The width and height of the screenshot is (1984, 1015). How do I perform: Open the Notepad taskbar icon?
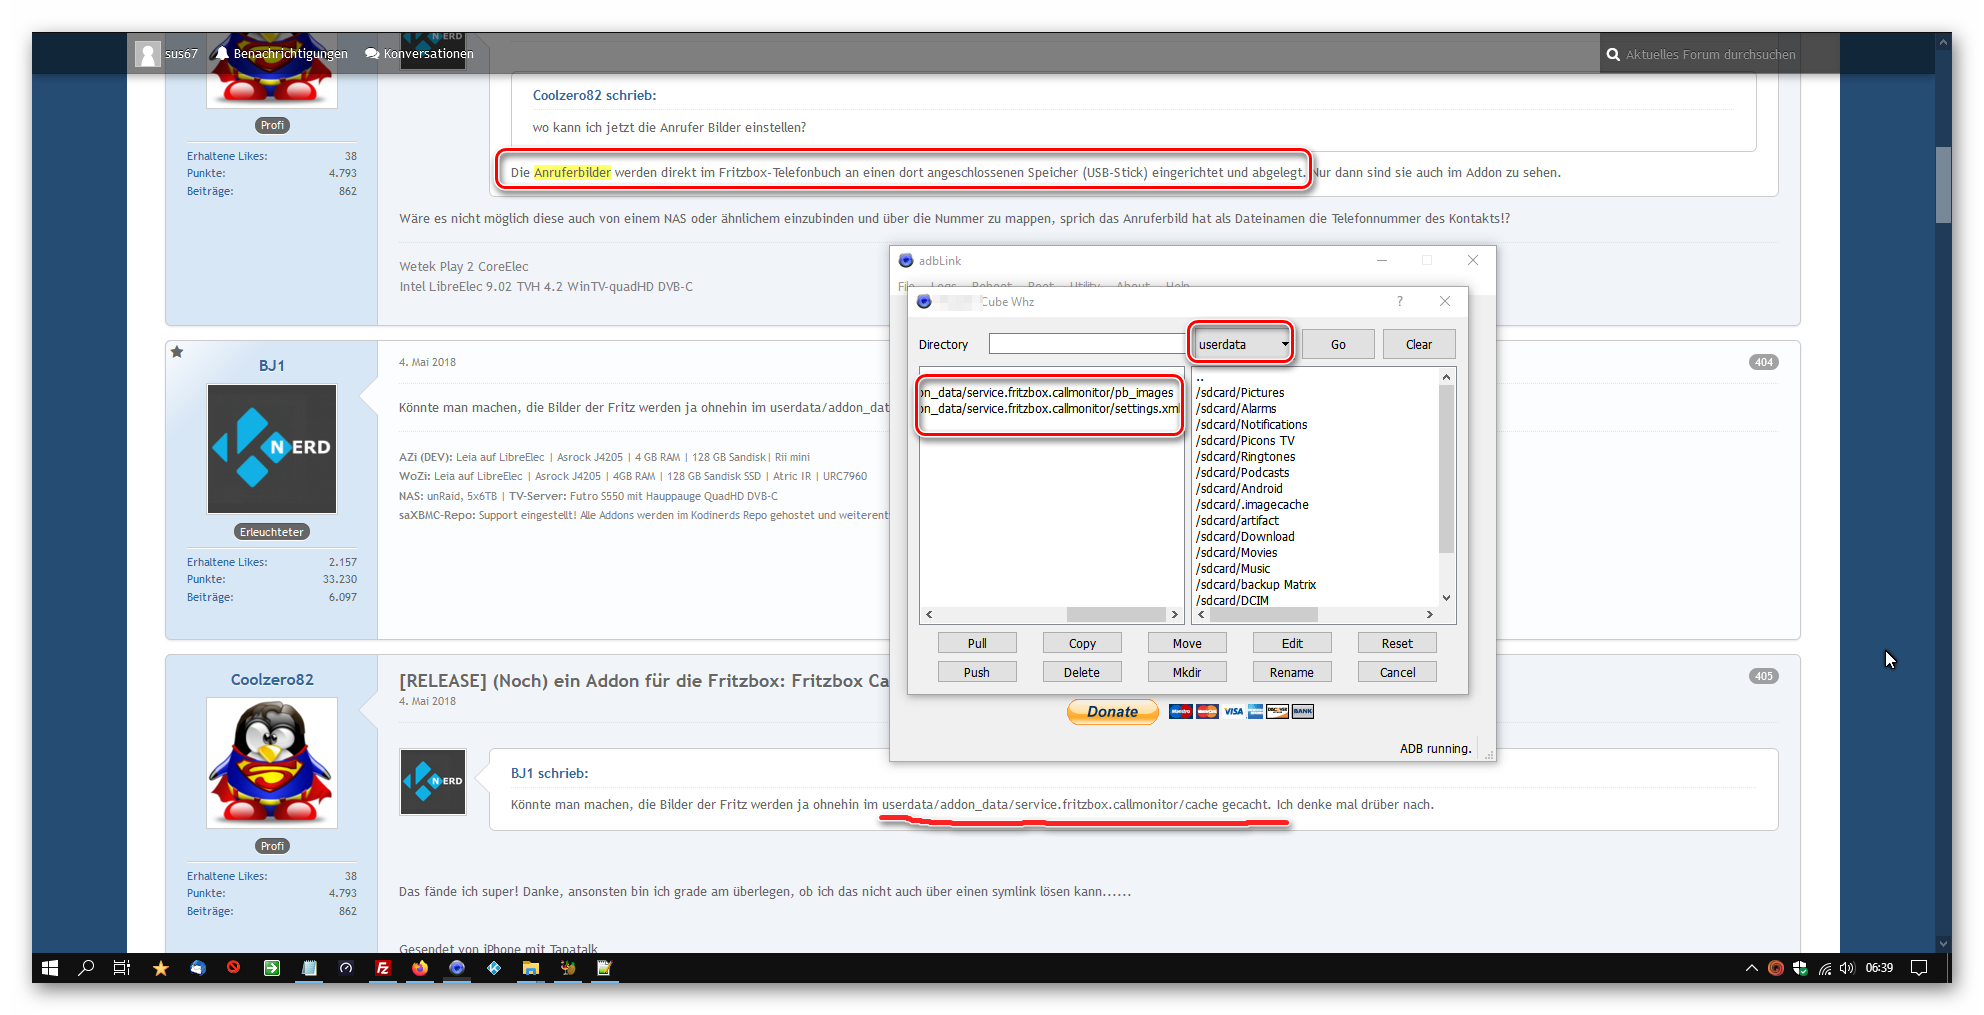pos(309,968)
